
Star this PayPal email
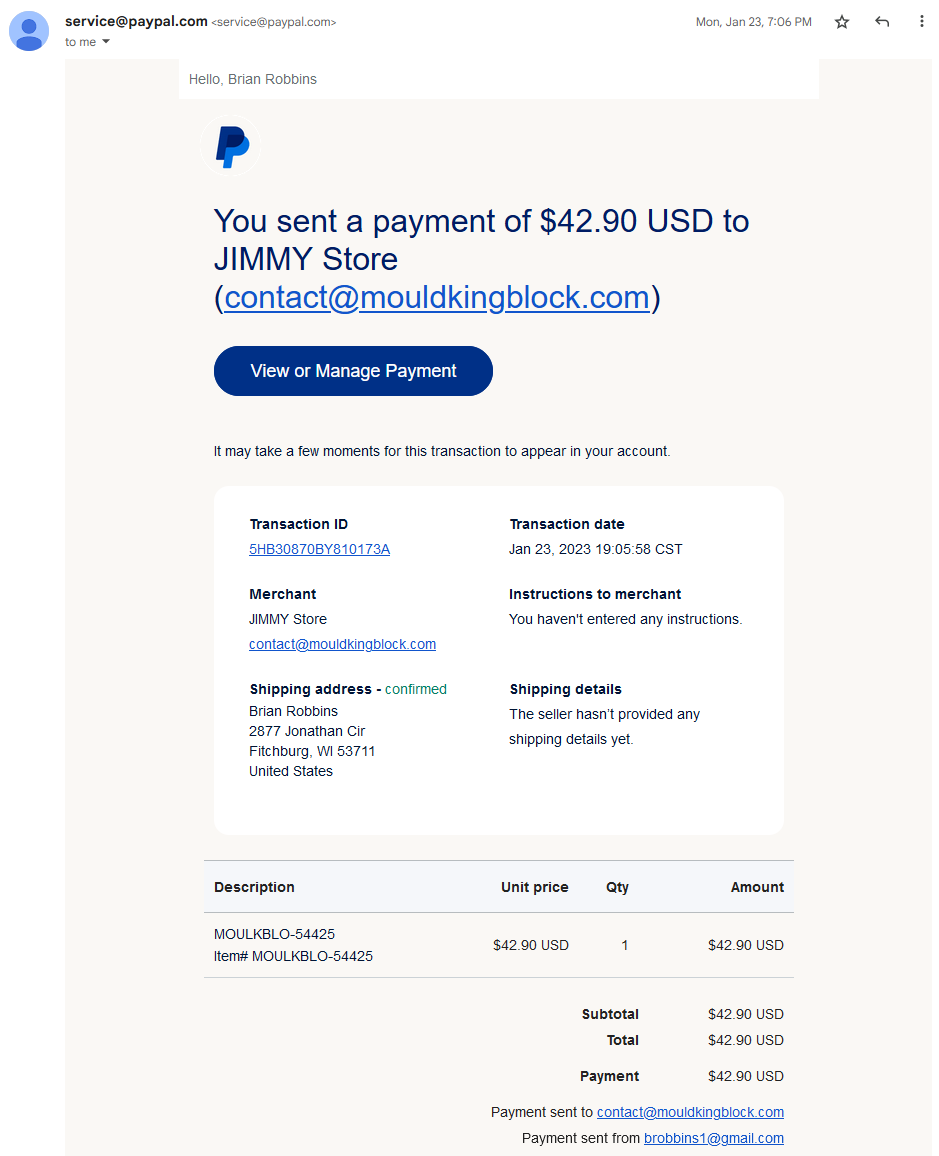pyautogui.click(x=842, y=22)
